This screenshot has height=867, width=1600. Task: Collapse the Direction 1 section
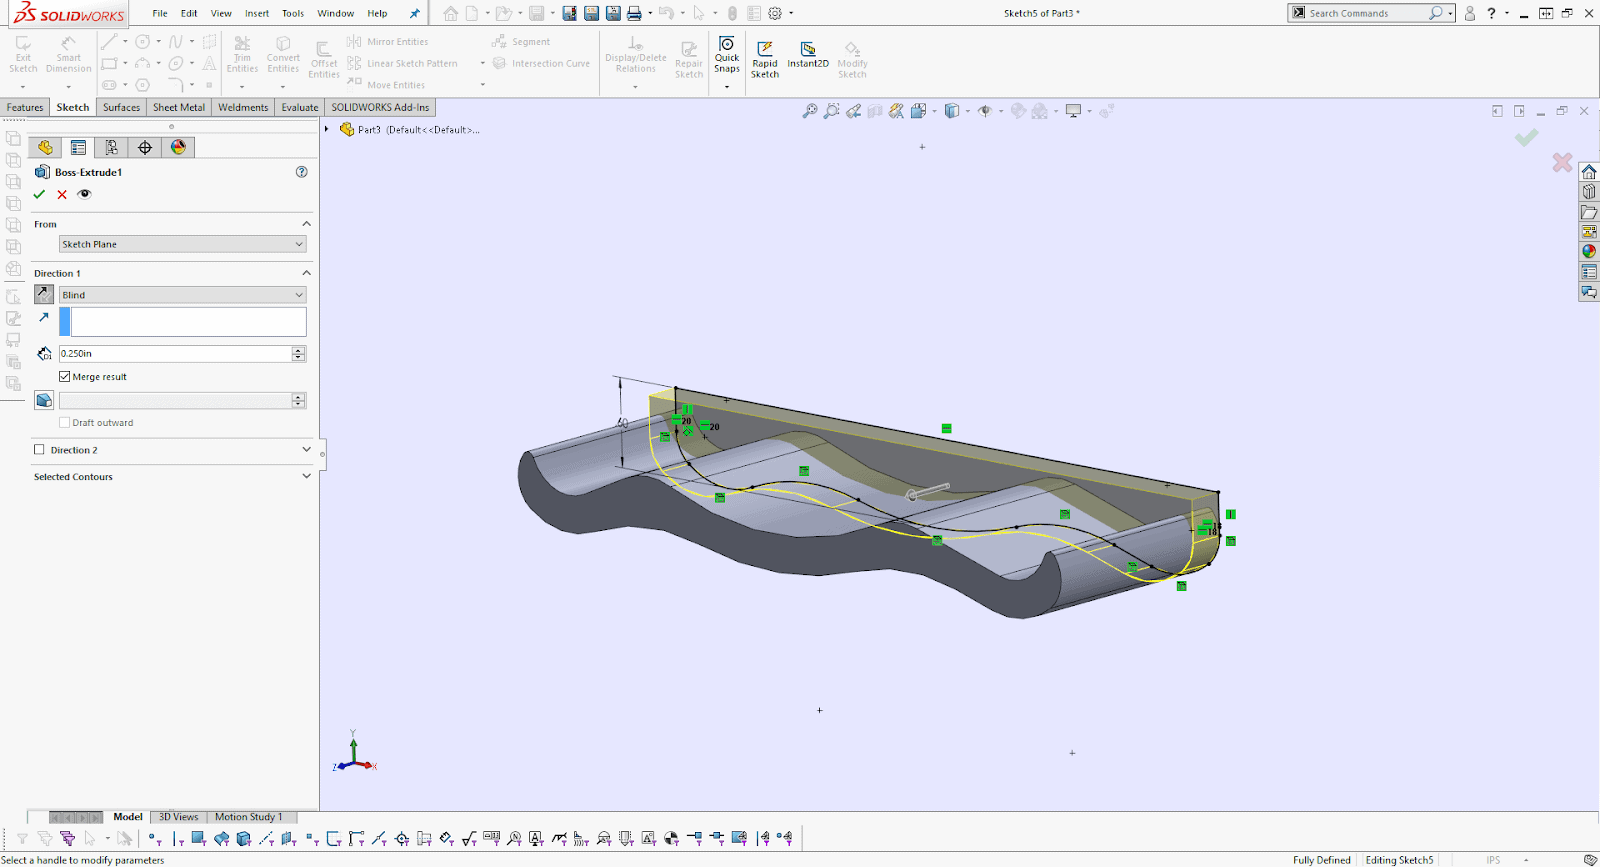[x=306, y=273]
